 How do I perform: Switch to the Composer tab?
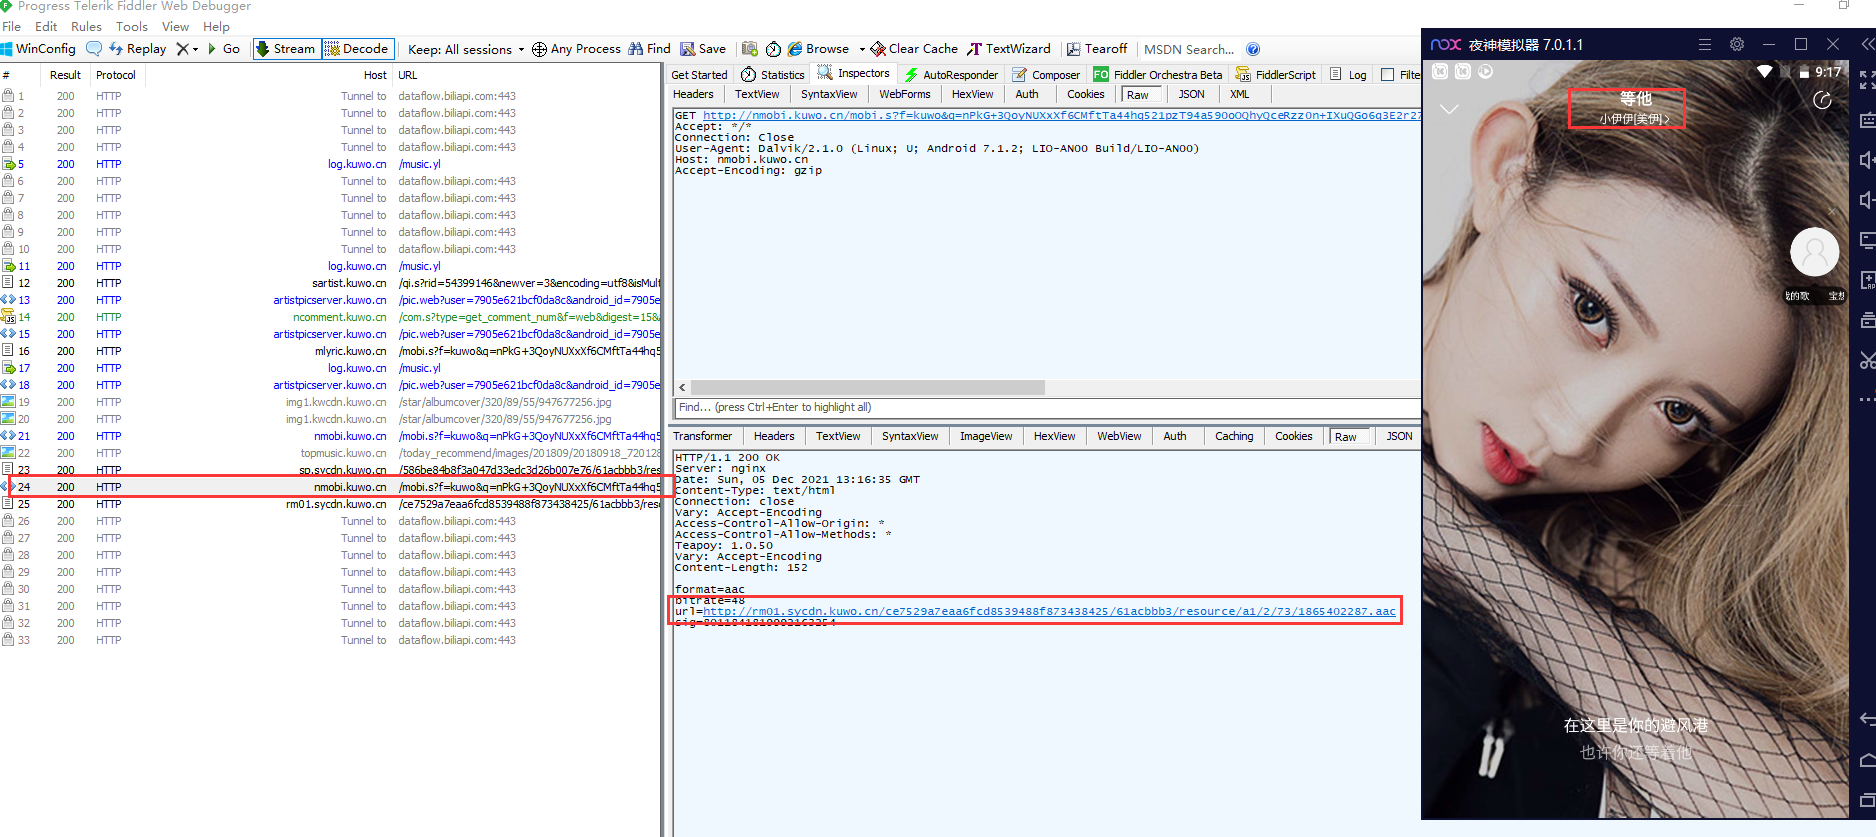click(x=1046, y=75)
